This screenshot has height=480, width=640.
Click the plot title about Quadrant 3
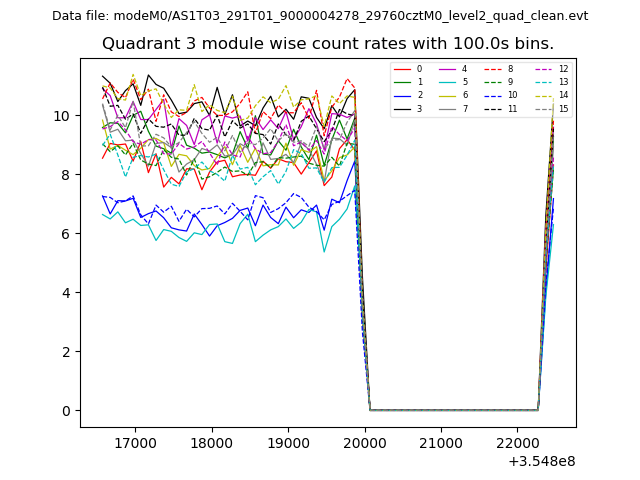point(327,44)
